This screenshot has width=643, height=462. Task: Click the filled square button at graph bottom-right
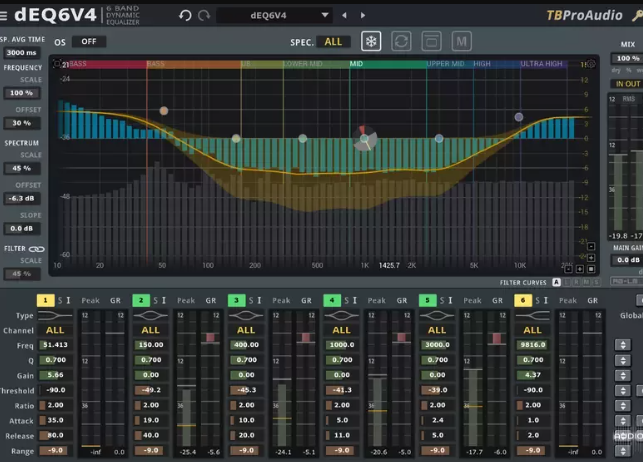591,269
